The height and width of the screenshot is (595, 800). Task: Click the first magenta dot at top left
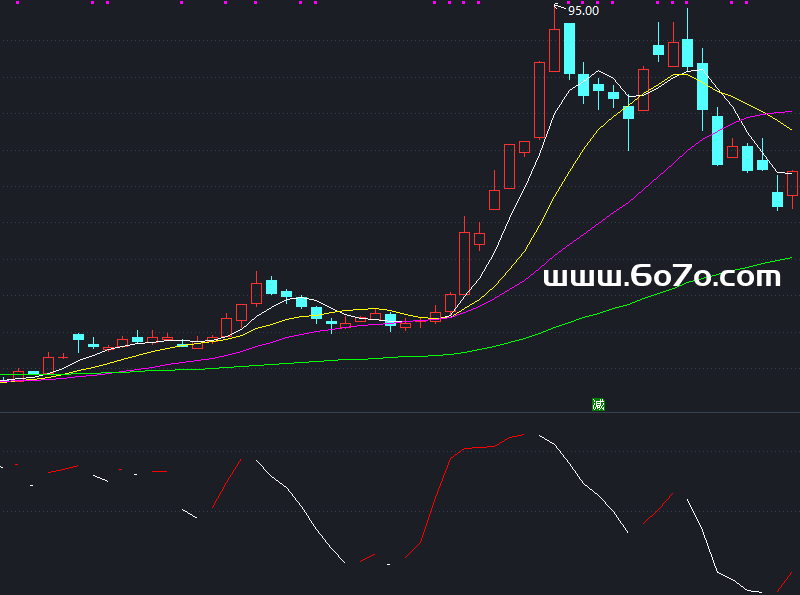pos(92,3)
